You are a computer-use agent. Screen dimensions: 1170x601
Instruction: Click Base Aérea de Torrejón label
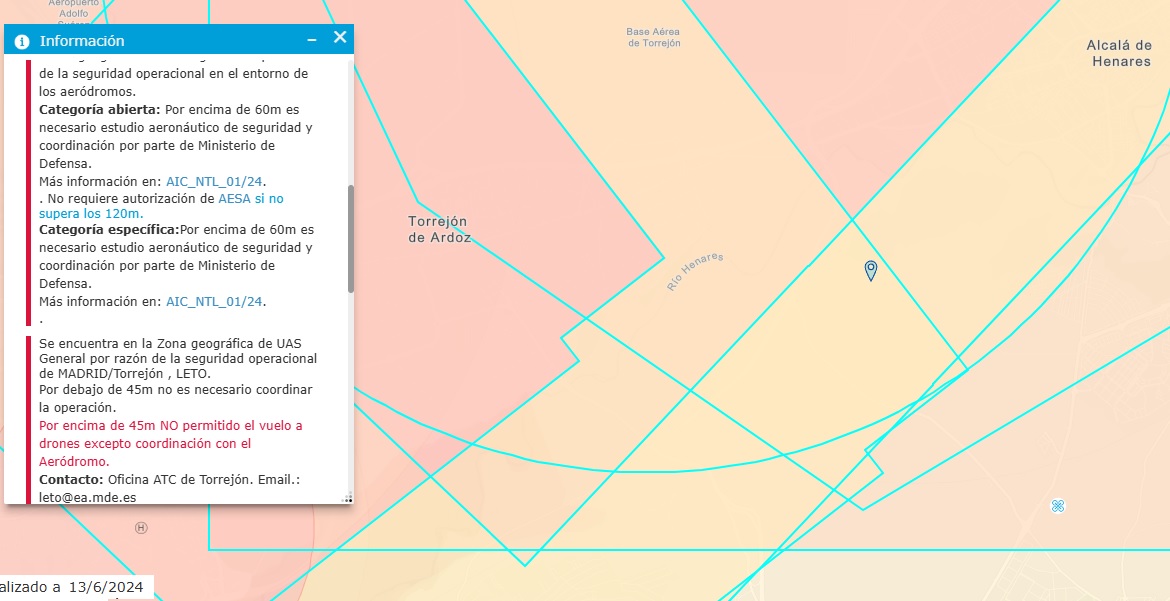tap(653, 37)
